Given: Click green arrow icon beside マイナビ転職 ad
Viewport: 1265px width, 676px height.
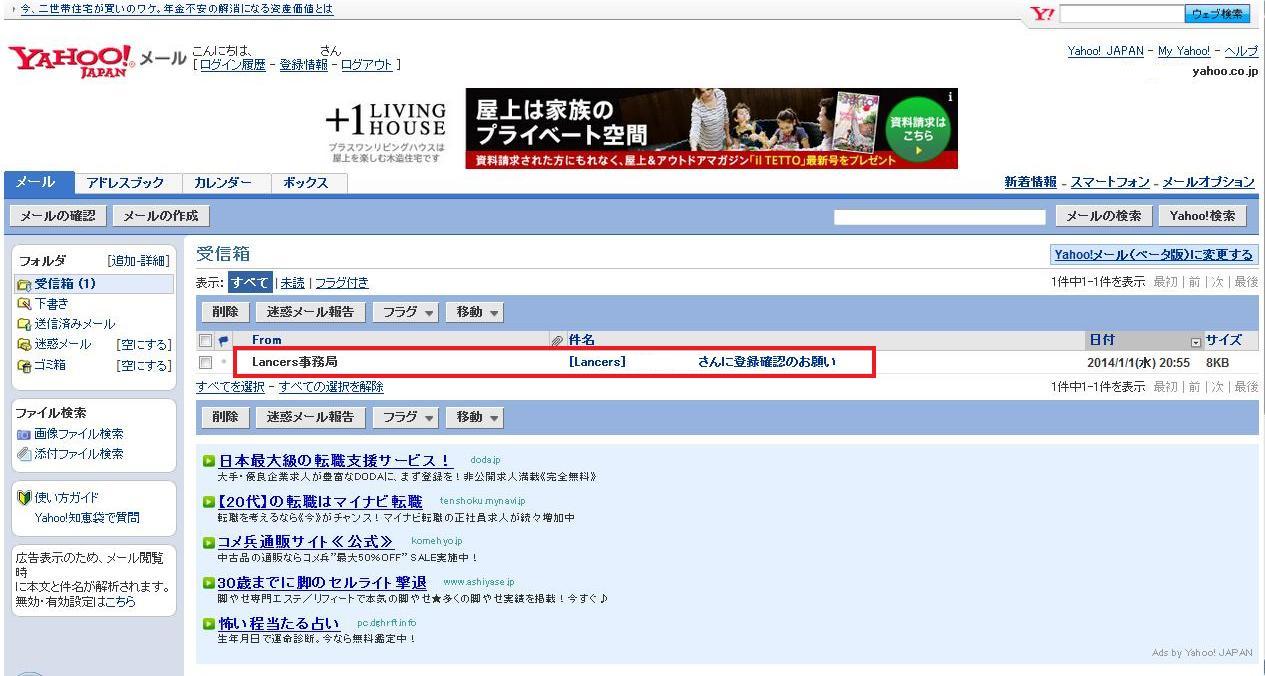Looking at the screenshot, I should point(209,502).
